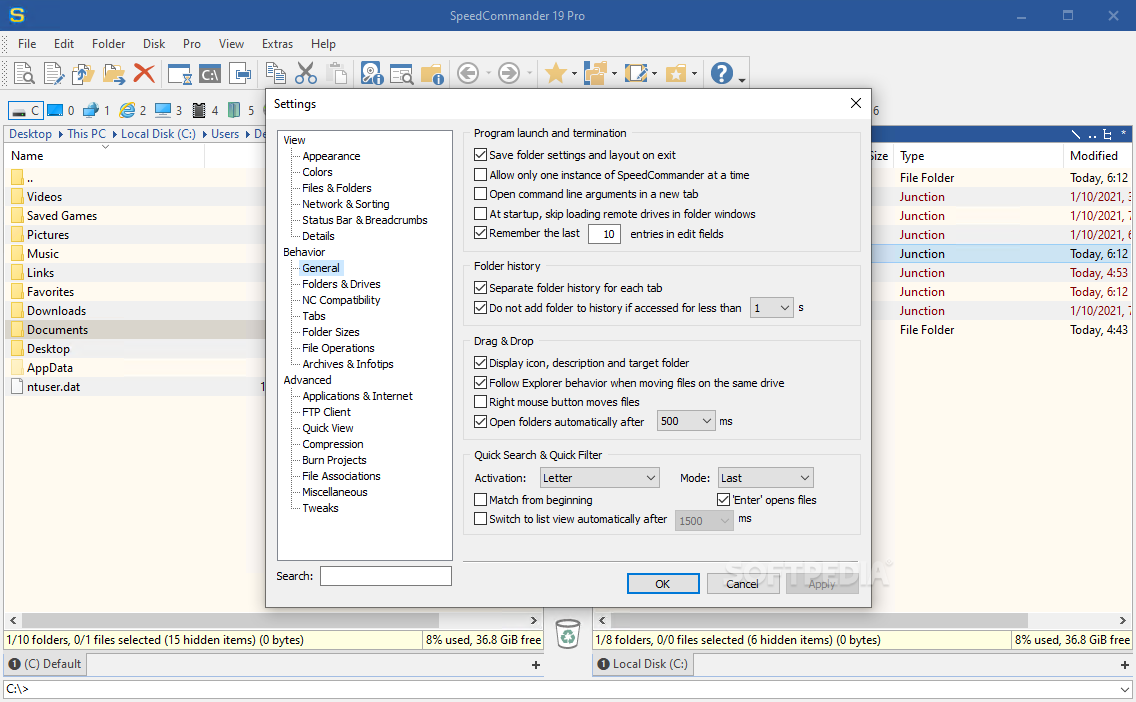
Task: Open the Disk menu
Action: [154, 43]
